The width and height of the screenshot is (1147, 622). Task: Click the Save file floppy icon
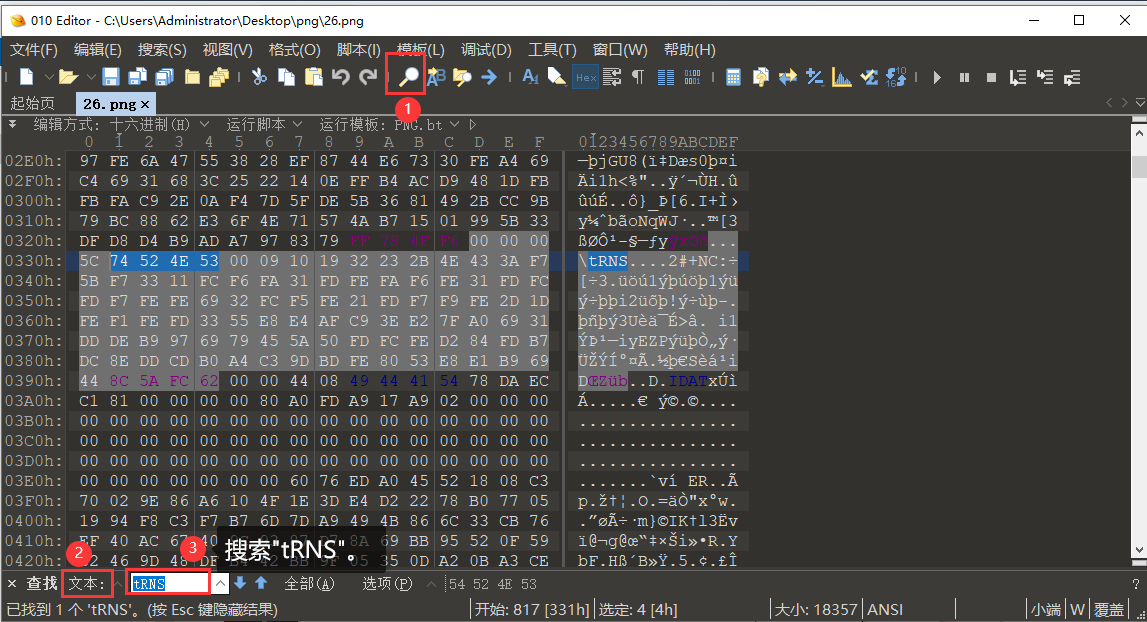pos(111,77)
